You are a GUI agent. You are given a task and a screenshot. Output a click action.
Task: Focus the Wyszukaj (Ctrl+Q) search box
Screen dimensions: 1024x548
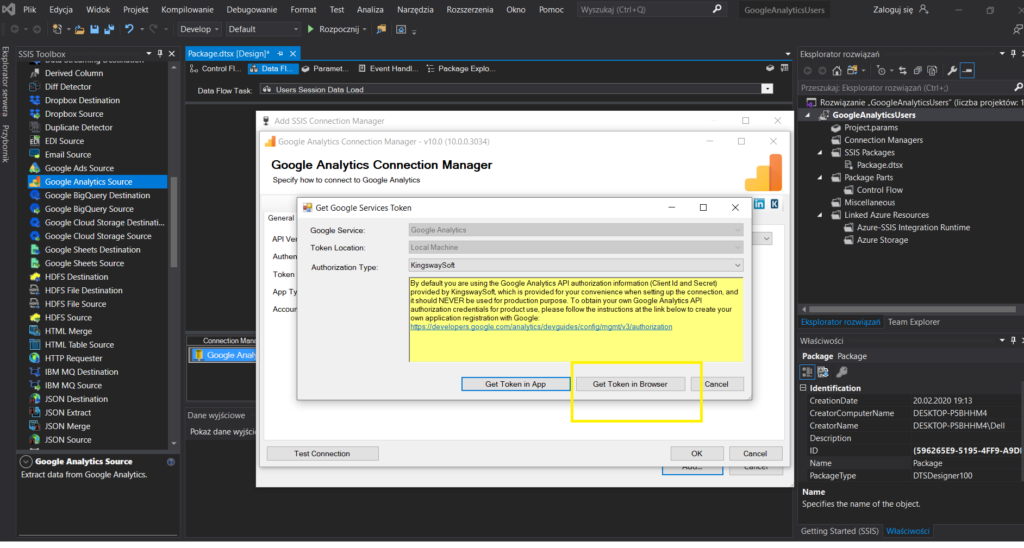650,10
